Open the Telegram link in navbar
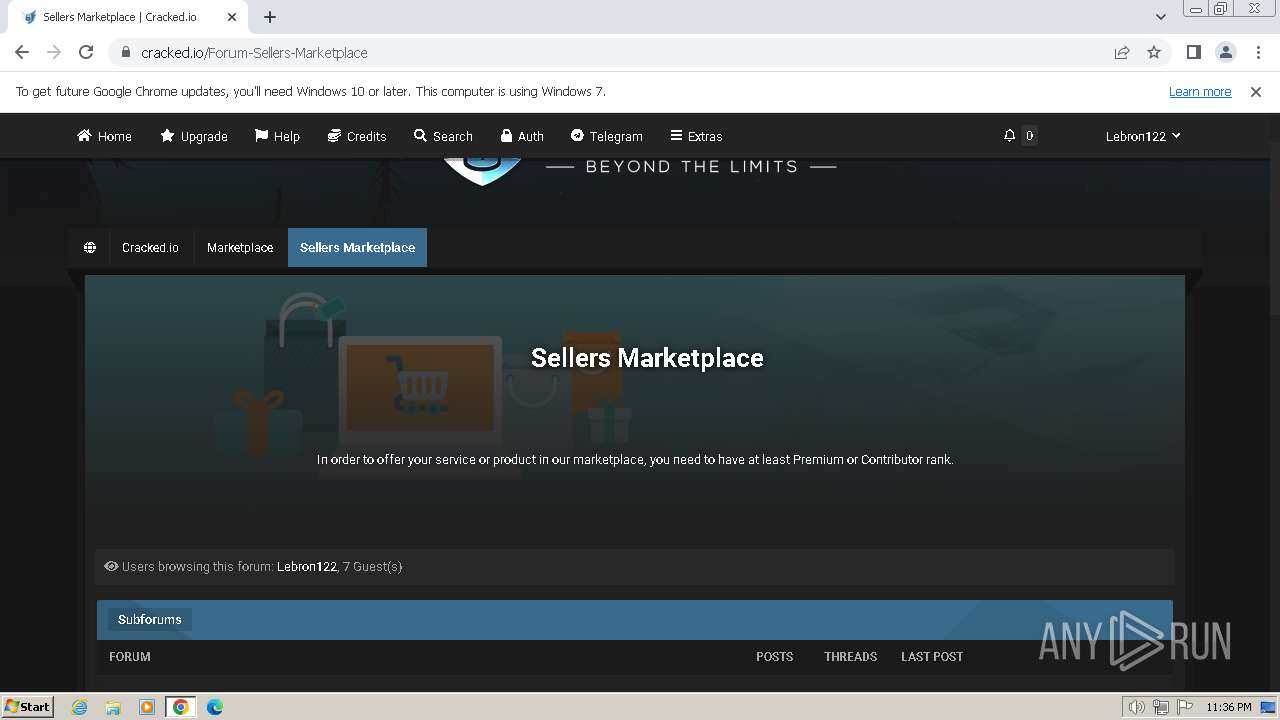This screenshot has height=720, width=1280. (606, 136)
